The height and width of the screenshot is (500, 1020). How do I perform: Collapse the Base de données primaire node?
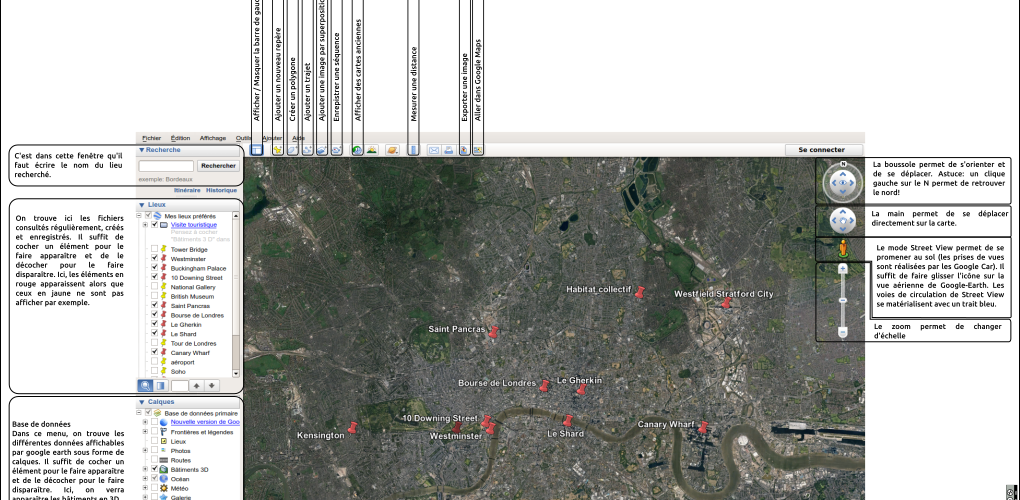tap(139, 413)
